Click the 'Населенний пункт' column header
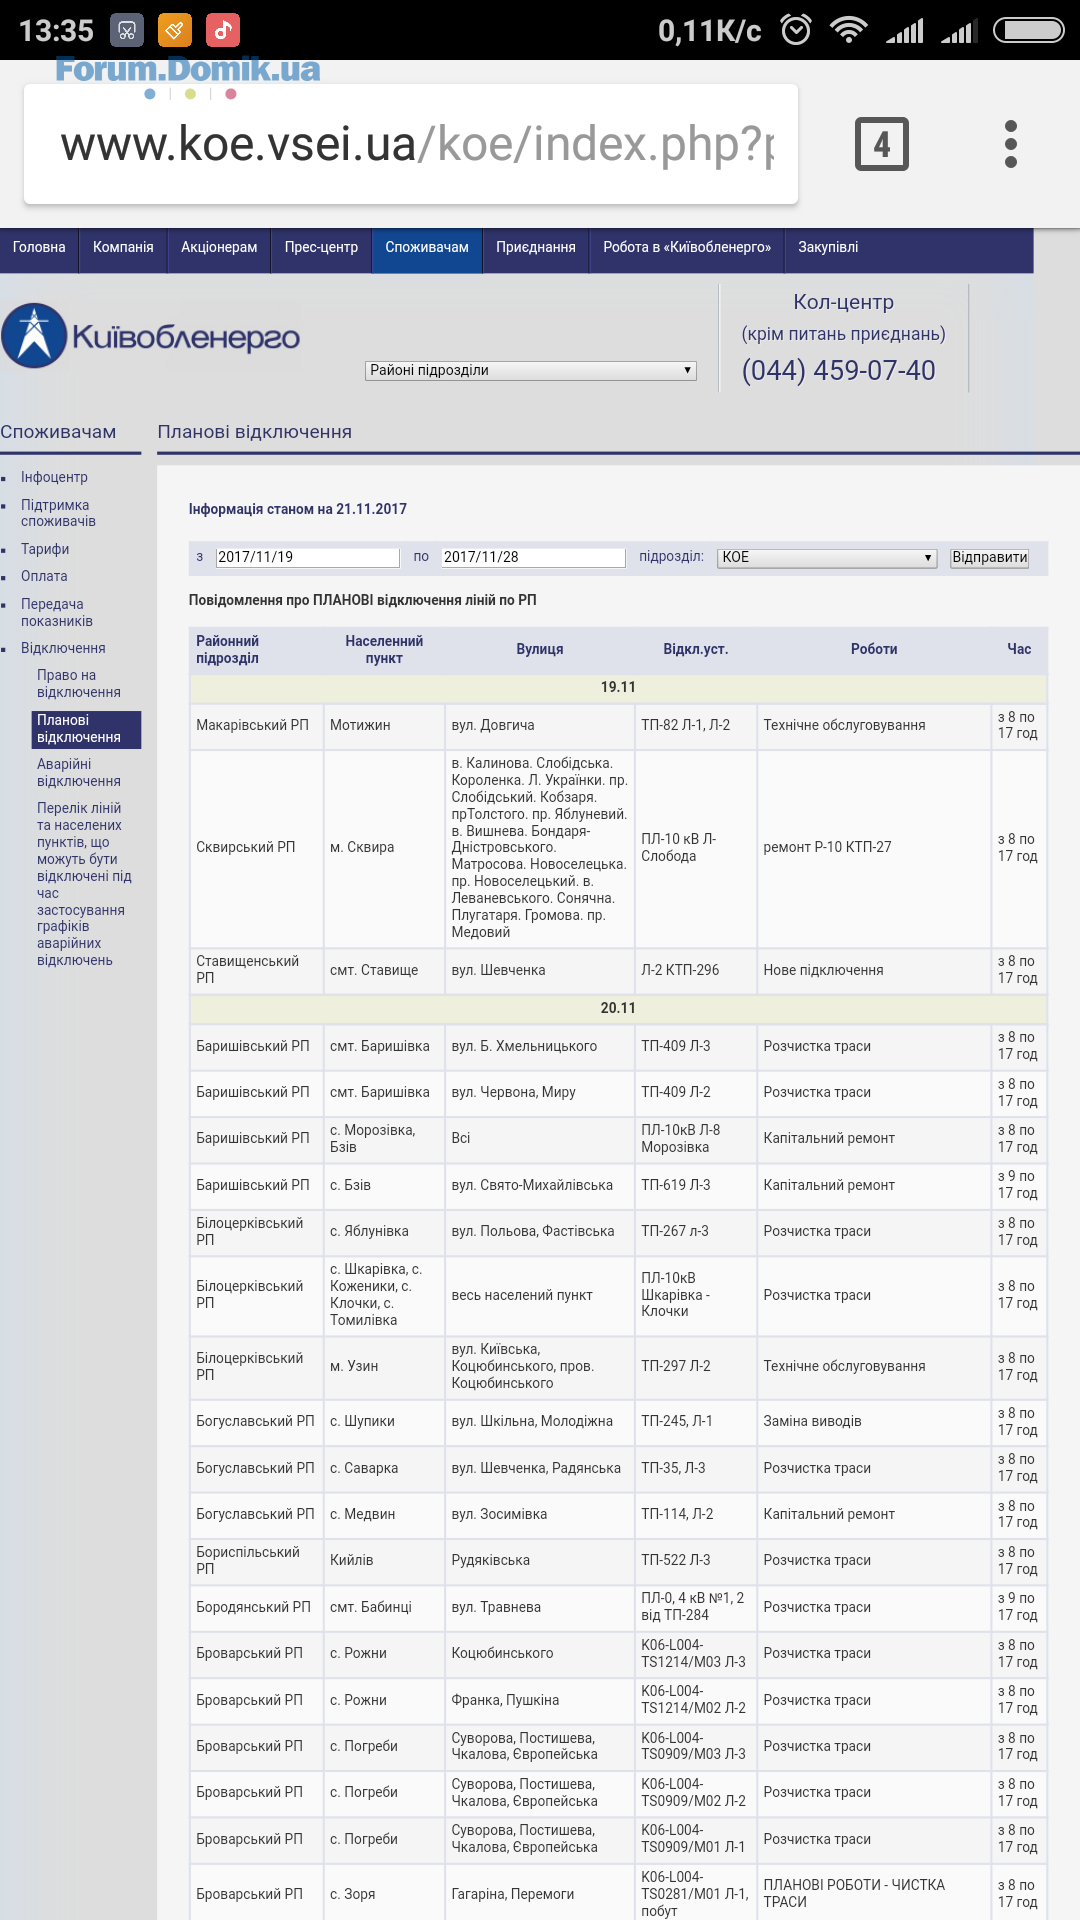This screenshot has height=1920, width=1080. (x=384, y=649)
